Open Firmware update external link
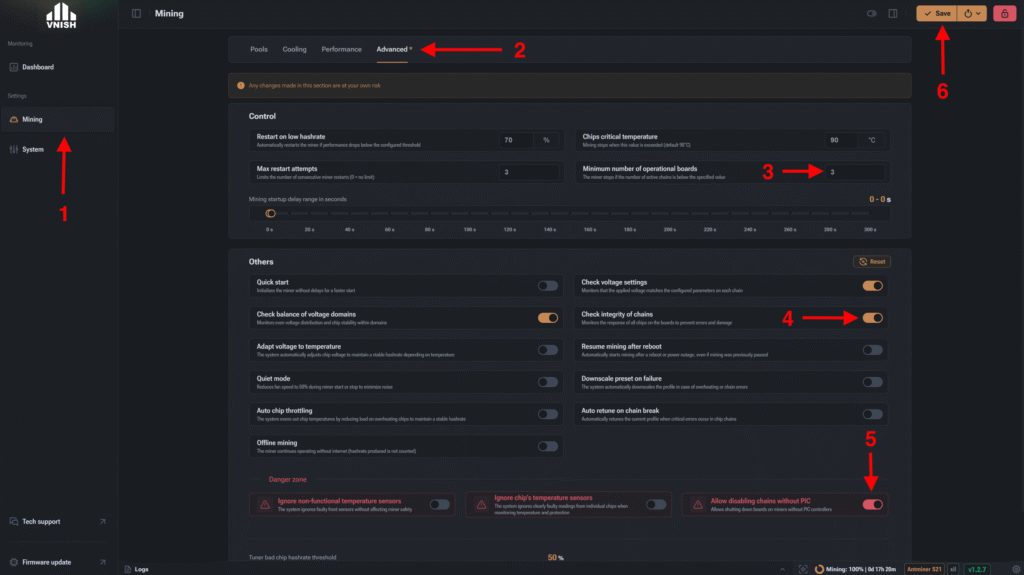 click(x=103, y=562)
